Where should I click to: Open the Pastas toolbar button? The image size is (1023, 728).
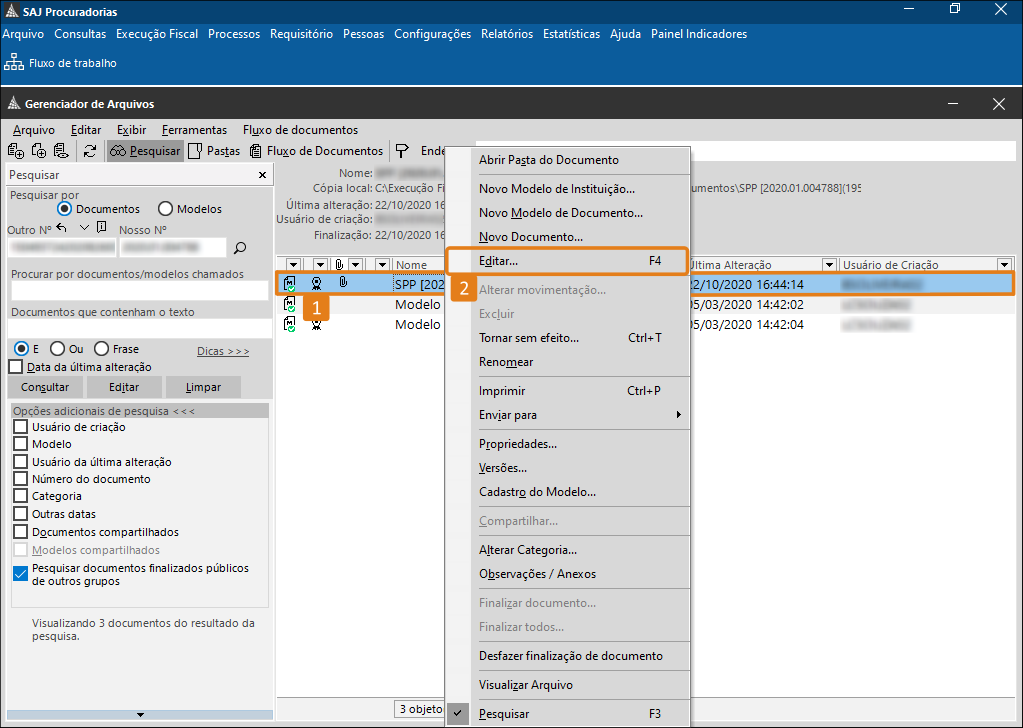(214, 151)
